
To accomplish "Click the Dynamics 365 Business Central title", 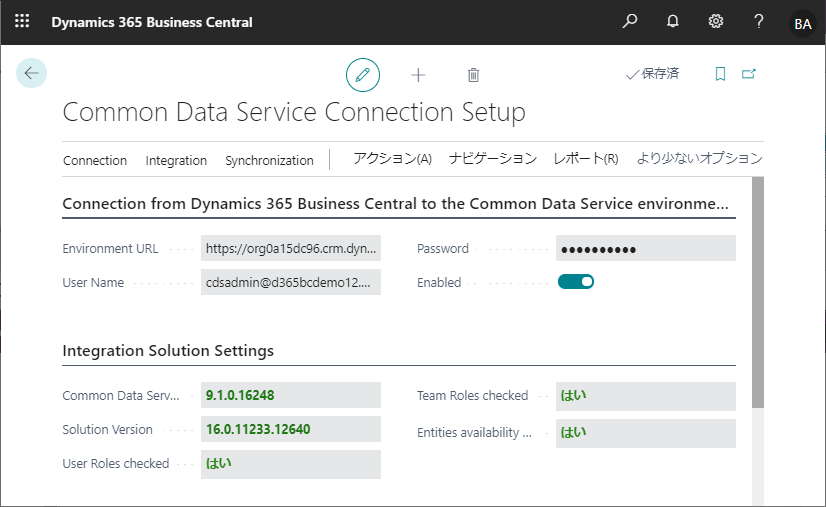I will [x=152, y=22].
